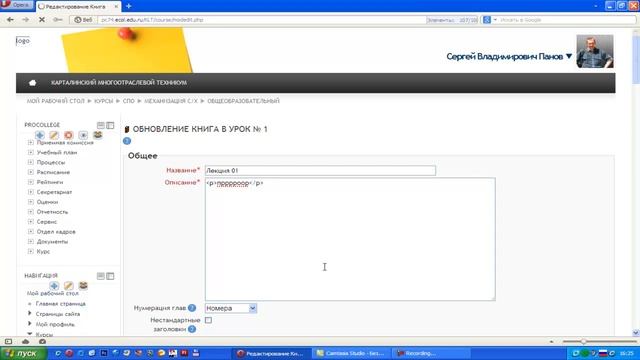Stop page loading with the X button

(x=42, y=20)
